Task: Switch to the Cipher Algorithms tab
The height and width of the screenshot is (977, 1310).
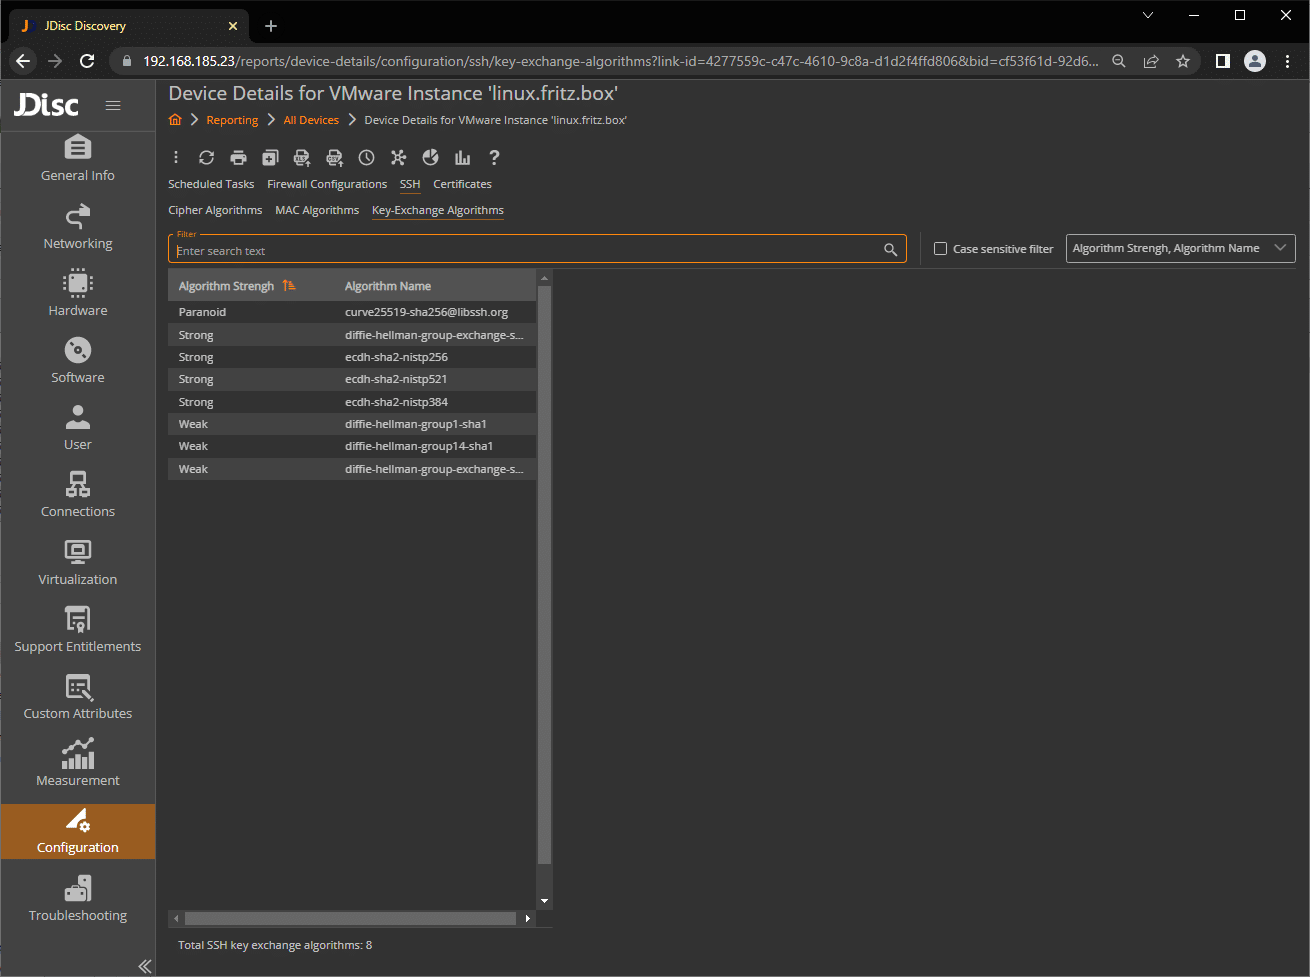Action: 215,211
